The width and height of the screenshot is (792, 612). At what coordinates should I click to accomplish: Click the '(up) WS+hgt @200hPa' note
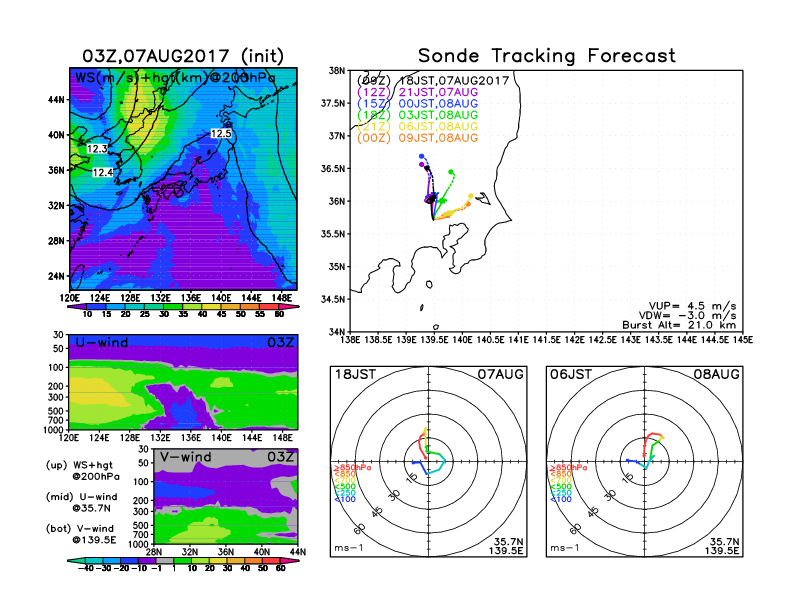(83, 471)
